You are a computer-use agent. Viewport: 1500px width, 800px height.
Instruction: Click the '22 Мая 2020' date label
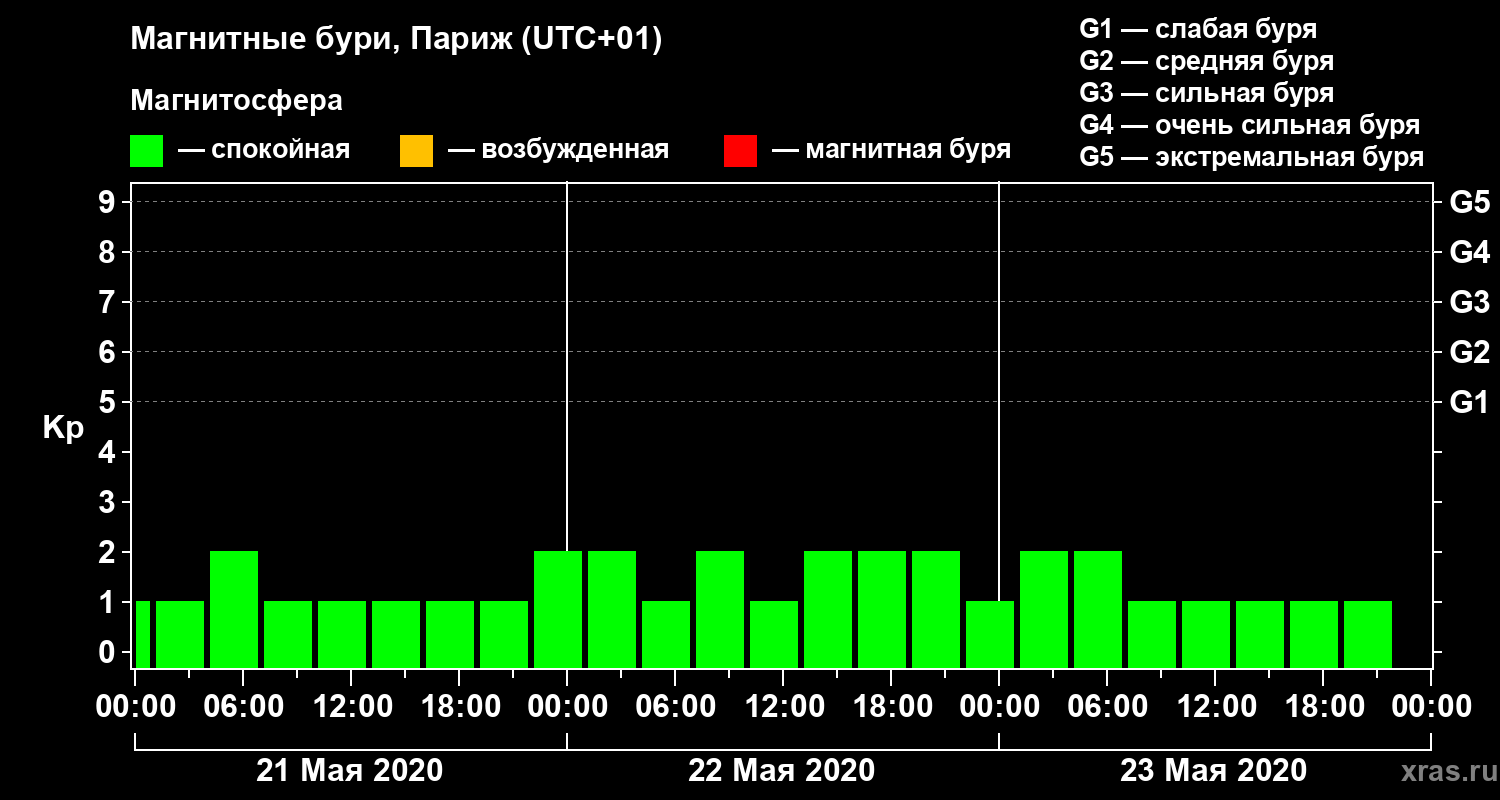click(781, 771)
